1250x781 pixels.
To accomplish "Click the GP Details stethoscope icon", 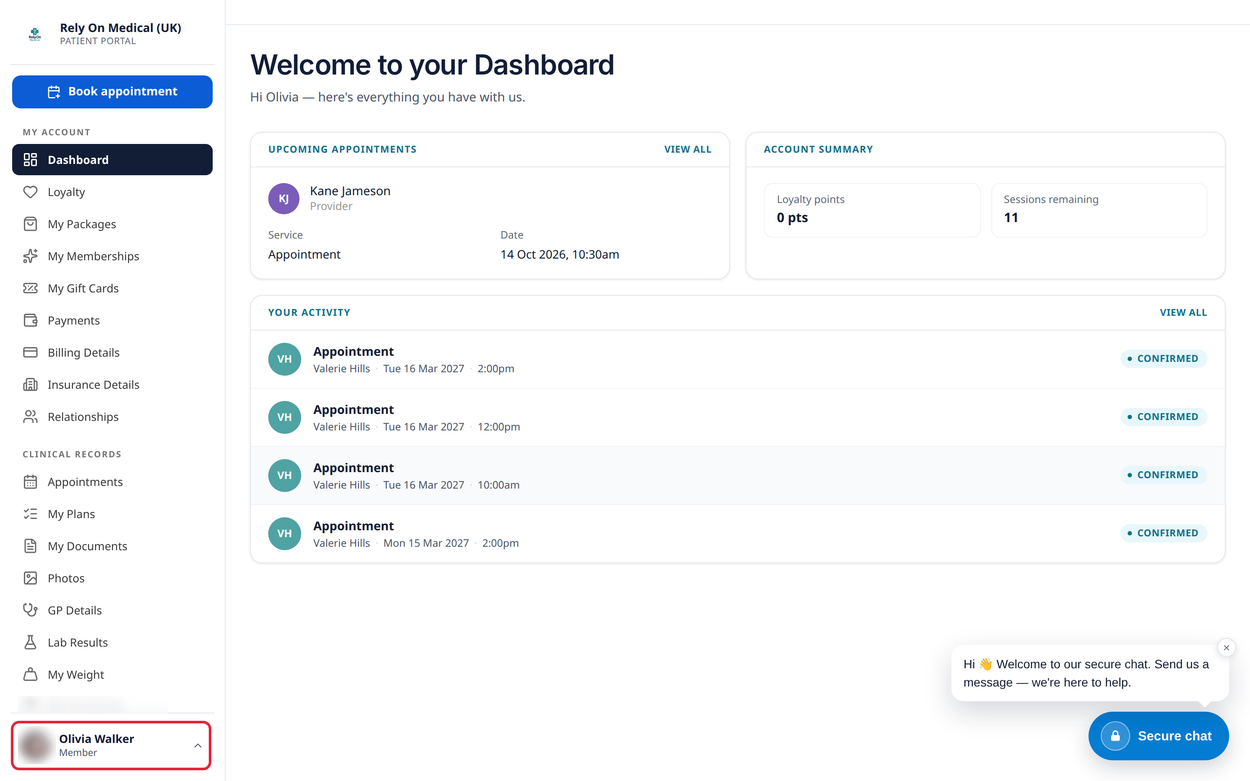I will [30, 610].
